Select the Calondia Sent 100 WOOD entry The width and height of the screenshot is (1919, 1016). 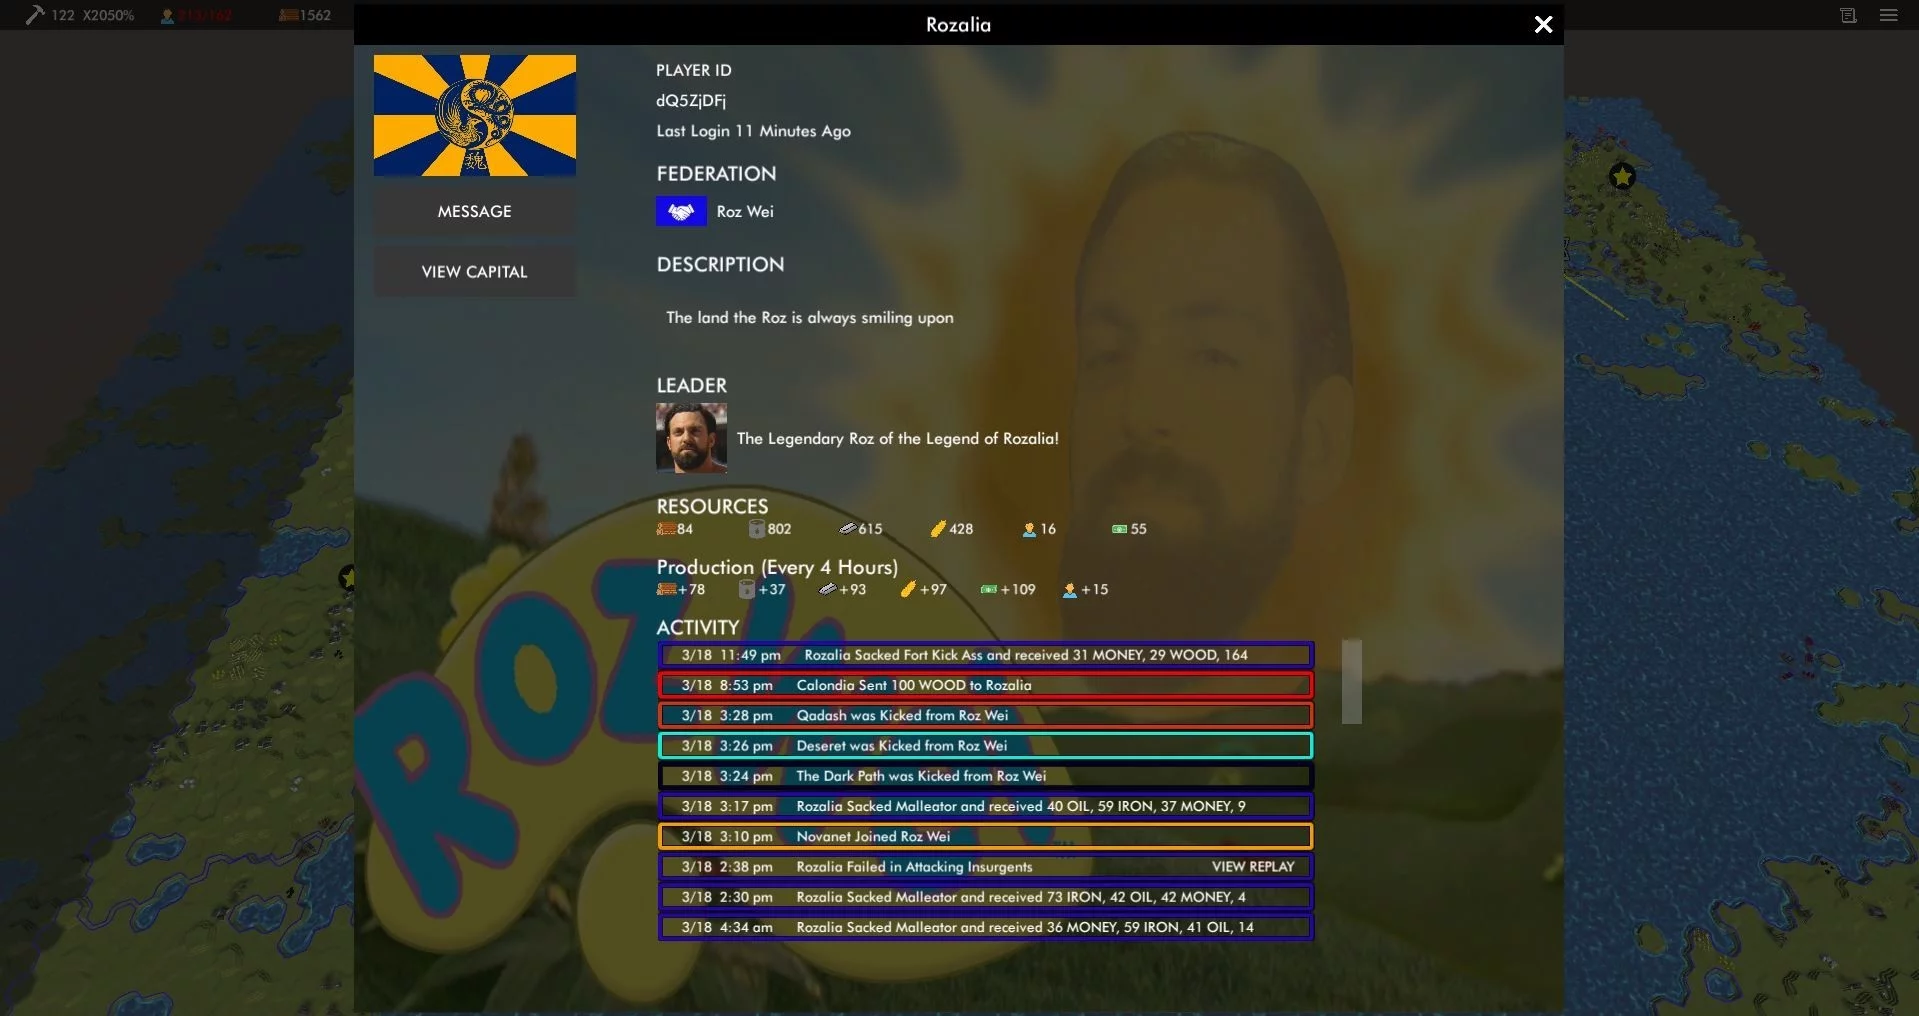click(985, 685)
